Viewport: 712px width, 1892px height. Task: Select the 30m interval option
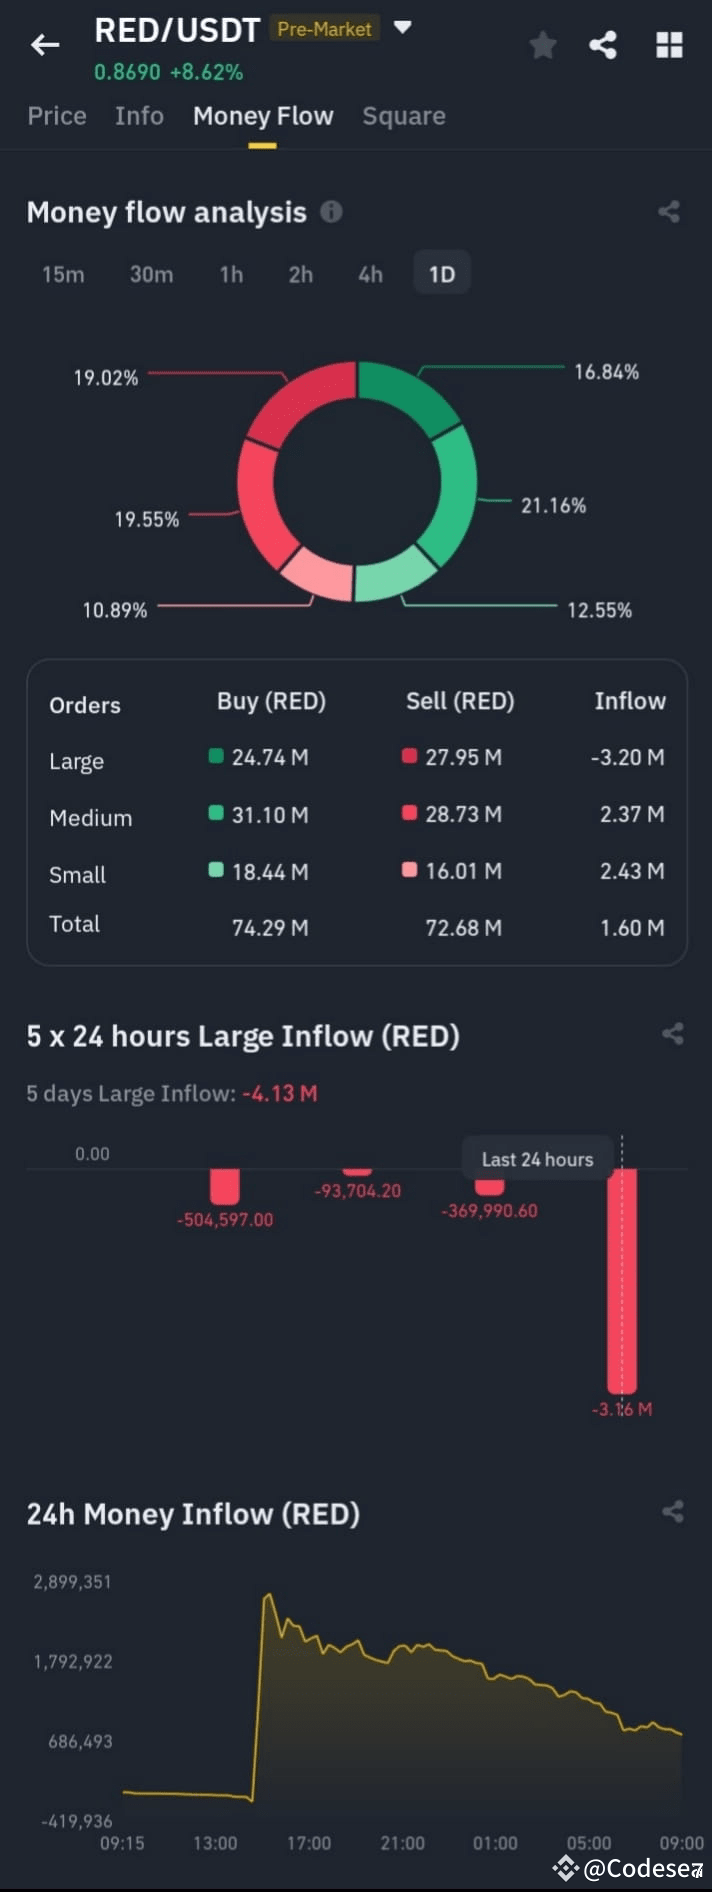click(x=151, y=274)
